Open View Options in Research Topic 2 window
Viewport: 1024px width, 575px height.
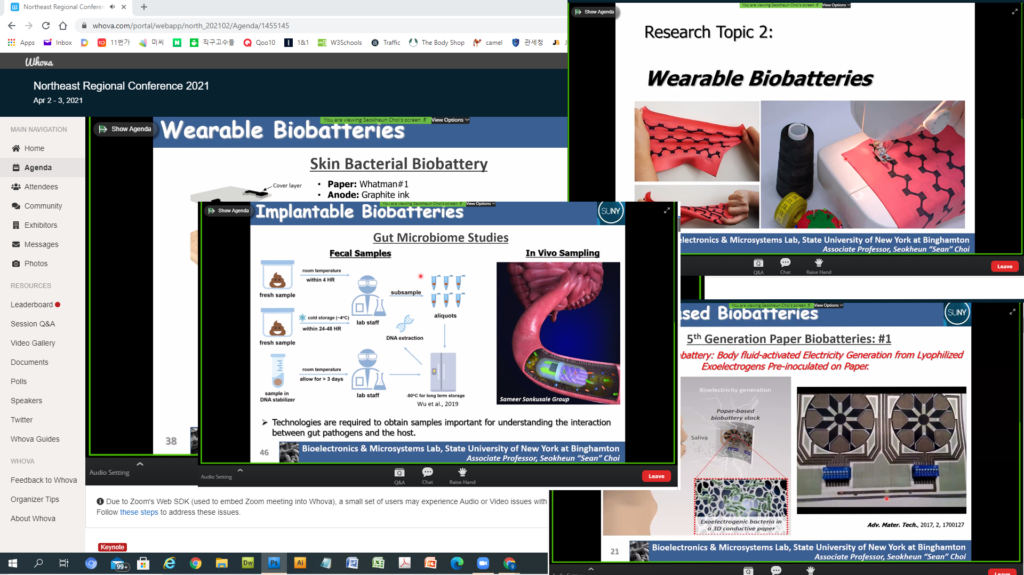tap(835, 5)
